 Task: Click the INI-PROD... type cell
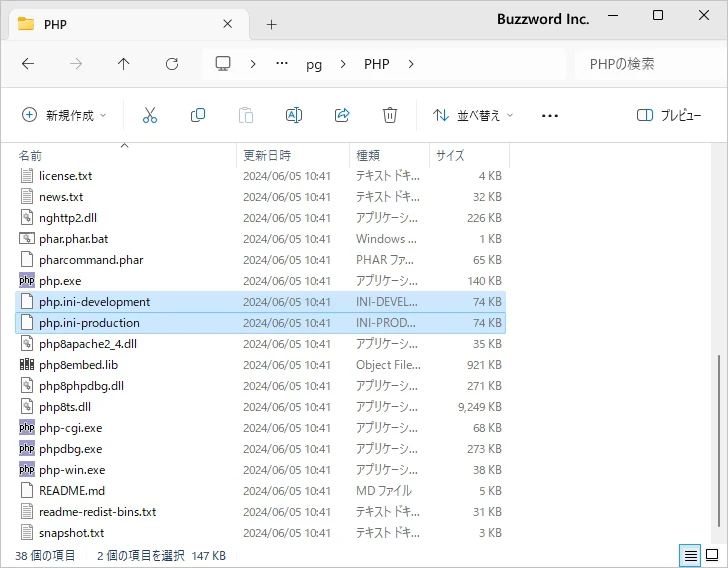click(x=385, y=323)
